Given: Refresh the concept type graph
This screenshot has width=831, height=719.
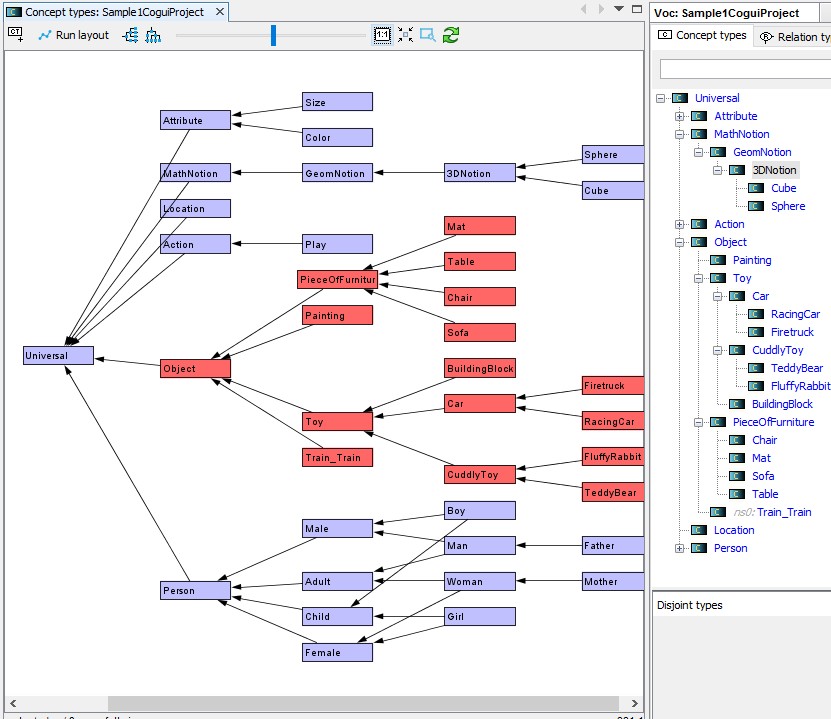Looking at the screenshot, I should point(451,35).
